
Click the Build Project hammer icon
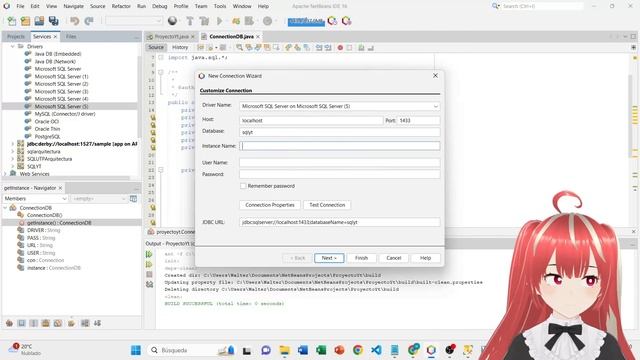click(x=190, y=21)
